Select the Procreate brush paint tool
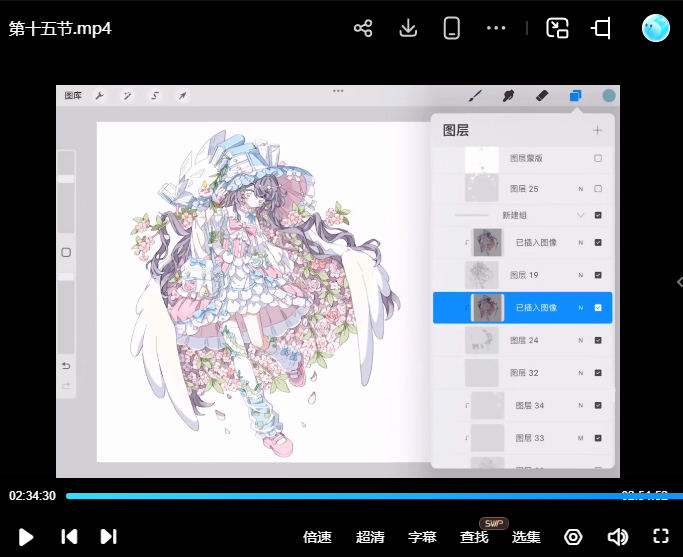The height and width of the screenshot is (557, 683). [x=475, y=96]
